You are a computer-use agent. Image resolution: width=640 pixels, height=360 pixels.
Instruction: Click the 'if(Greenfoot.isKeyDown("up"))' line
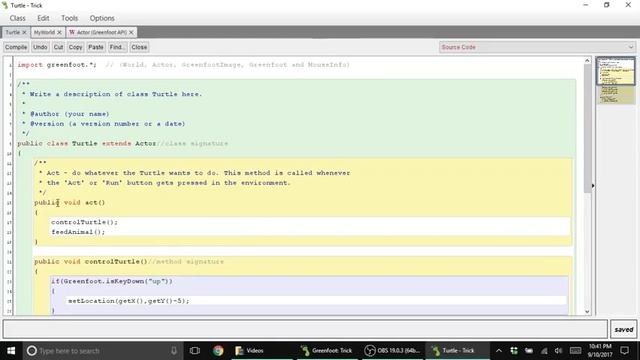coord(112,281)
